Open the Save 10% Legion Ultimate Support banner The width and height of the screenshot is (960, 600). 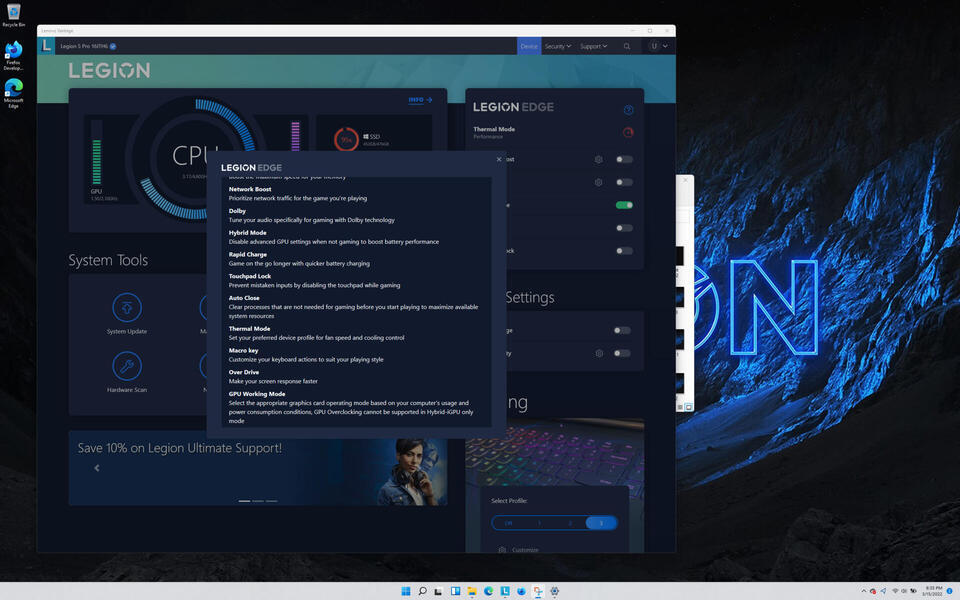tap(258, 468)
